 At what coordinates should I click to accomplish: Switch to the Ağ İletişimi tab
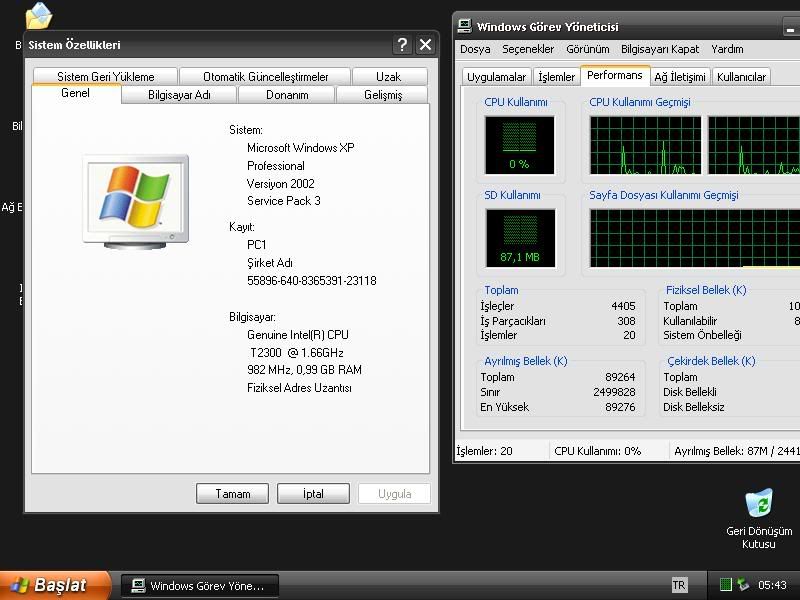click(680, 77)
